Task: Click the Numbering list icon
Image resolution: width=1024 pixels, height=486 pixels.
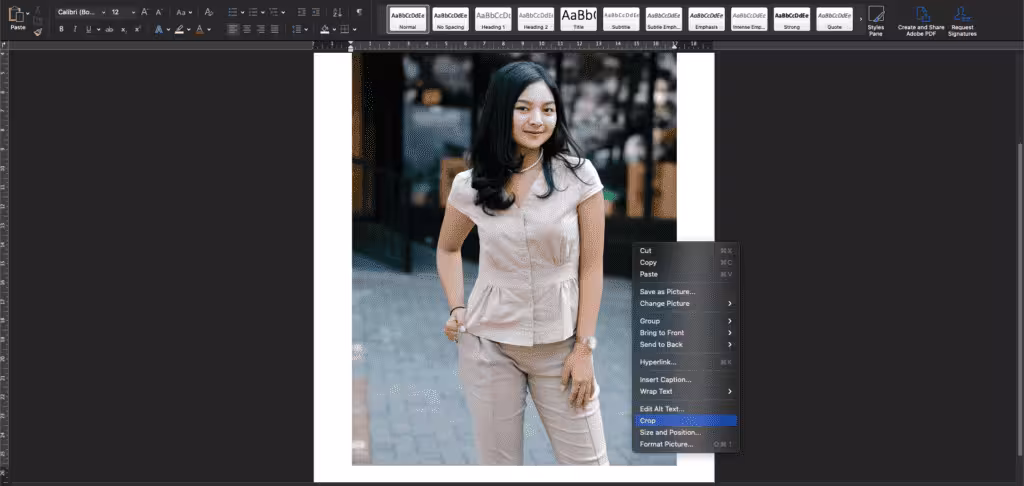Action: click(253, 12)
